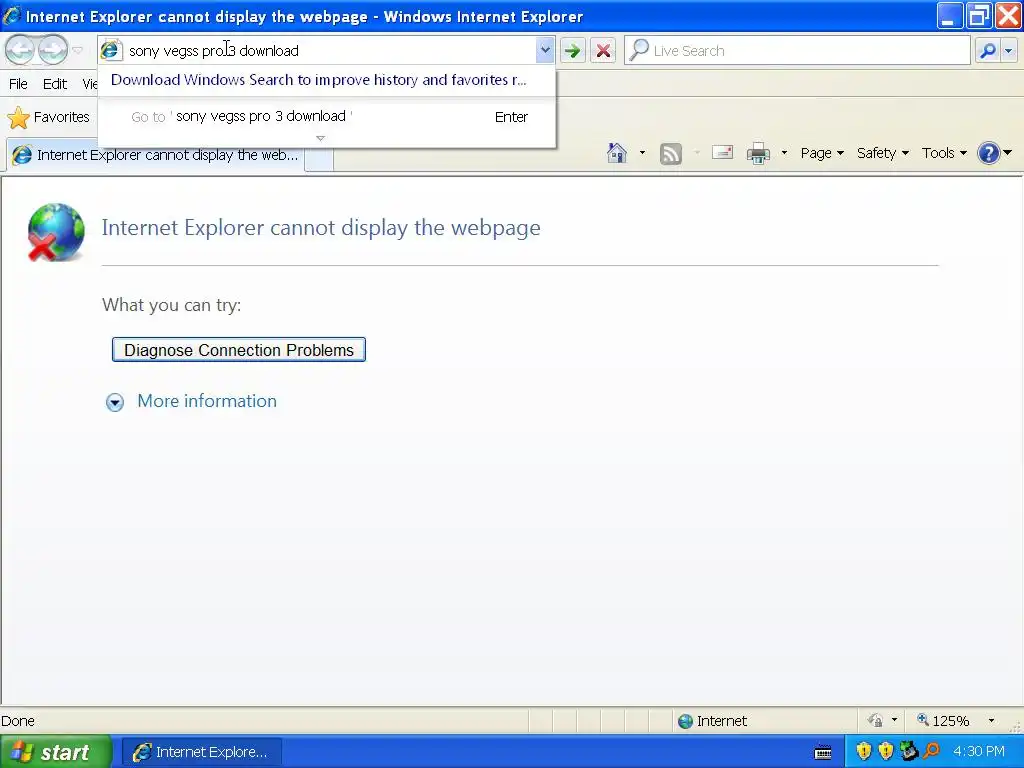Open the Print options dropdown arrow
The height and width of the screenshot is (768, 1024).
[784, 153]
